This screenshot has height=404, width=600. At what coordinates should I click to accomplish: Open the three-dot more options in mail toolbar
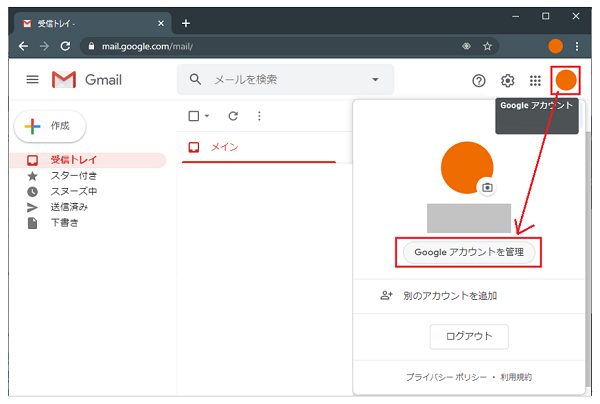tap(259, 116)
